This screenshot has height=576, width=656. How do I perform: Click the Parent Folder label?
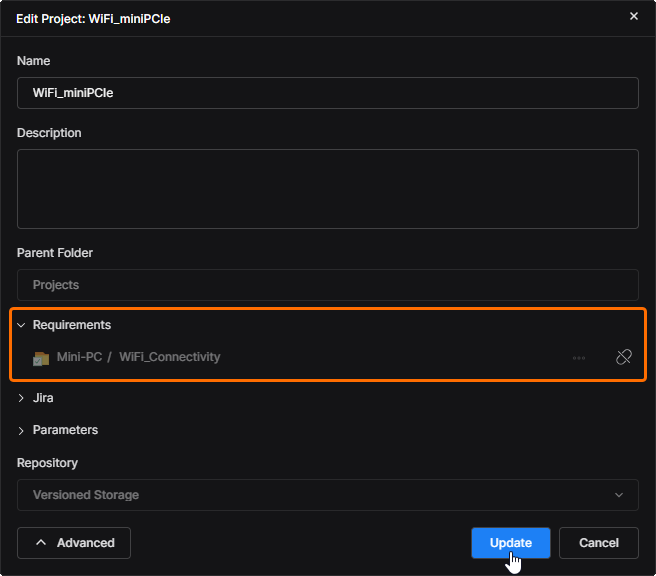[55, 253]
